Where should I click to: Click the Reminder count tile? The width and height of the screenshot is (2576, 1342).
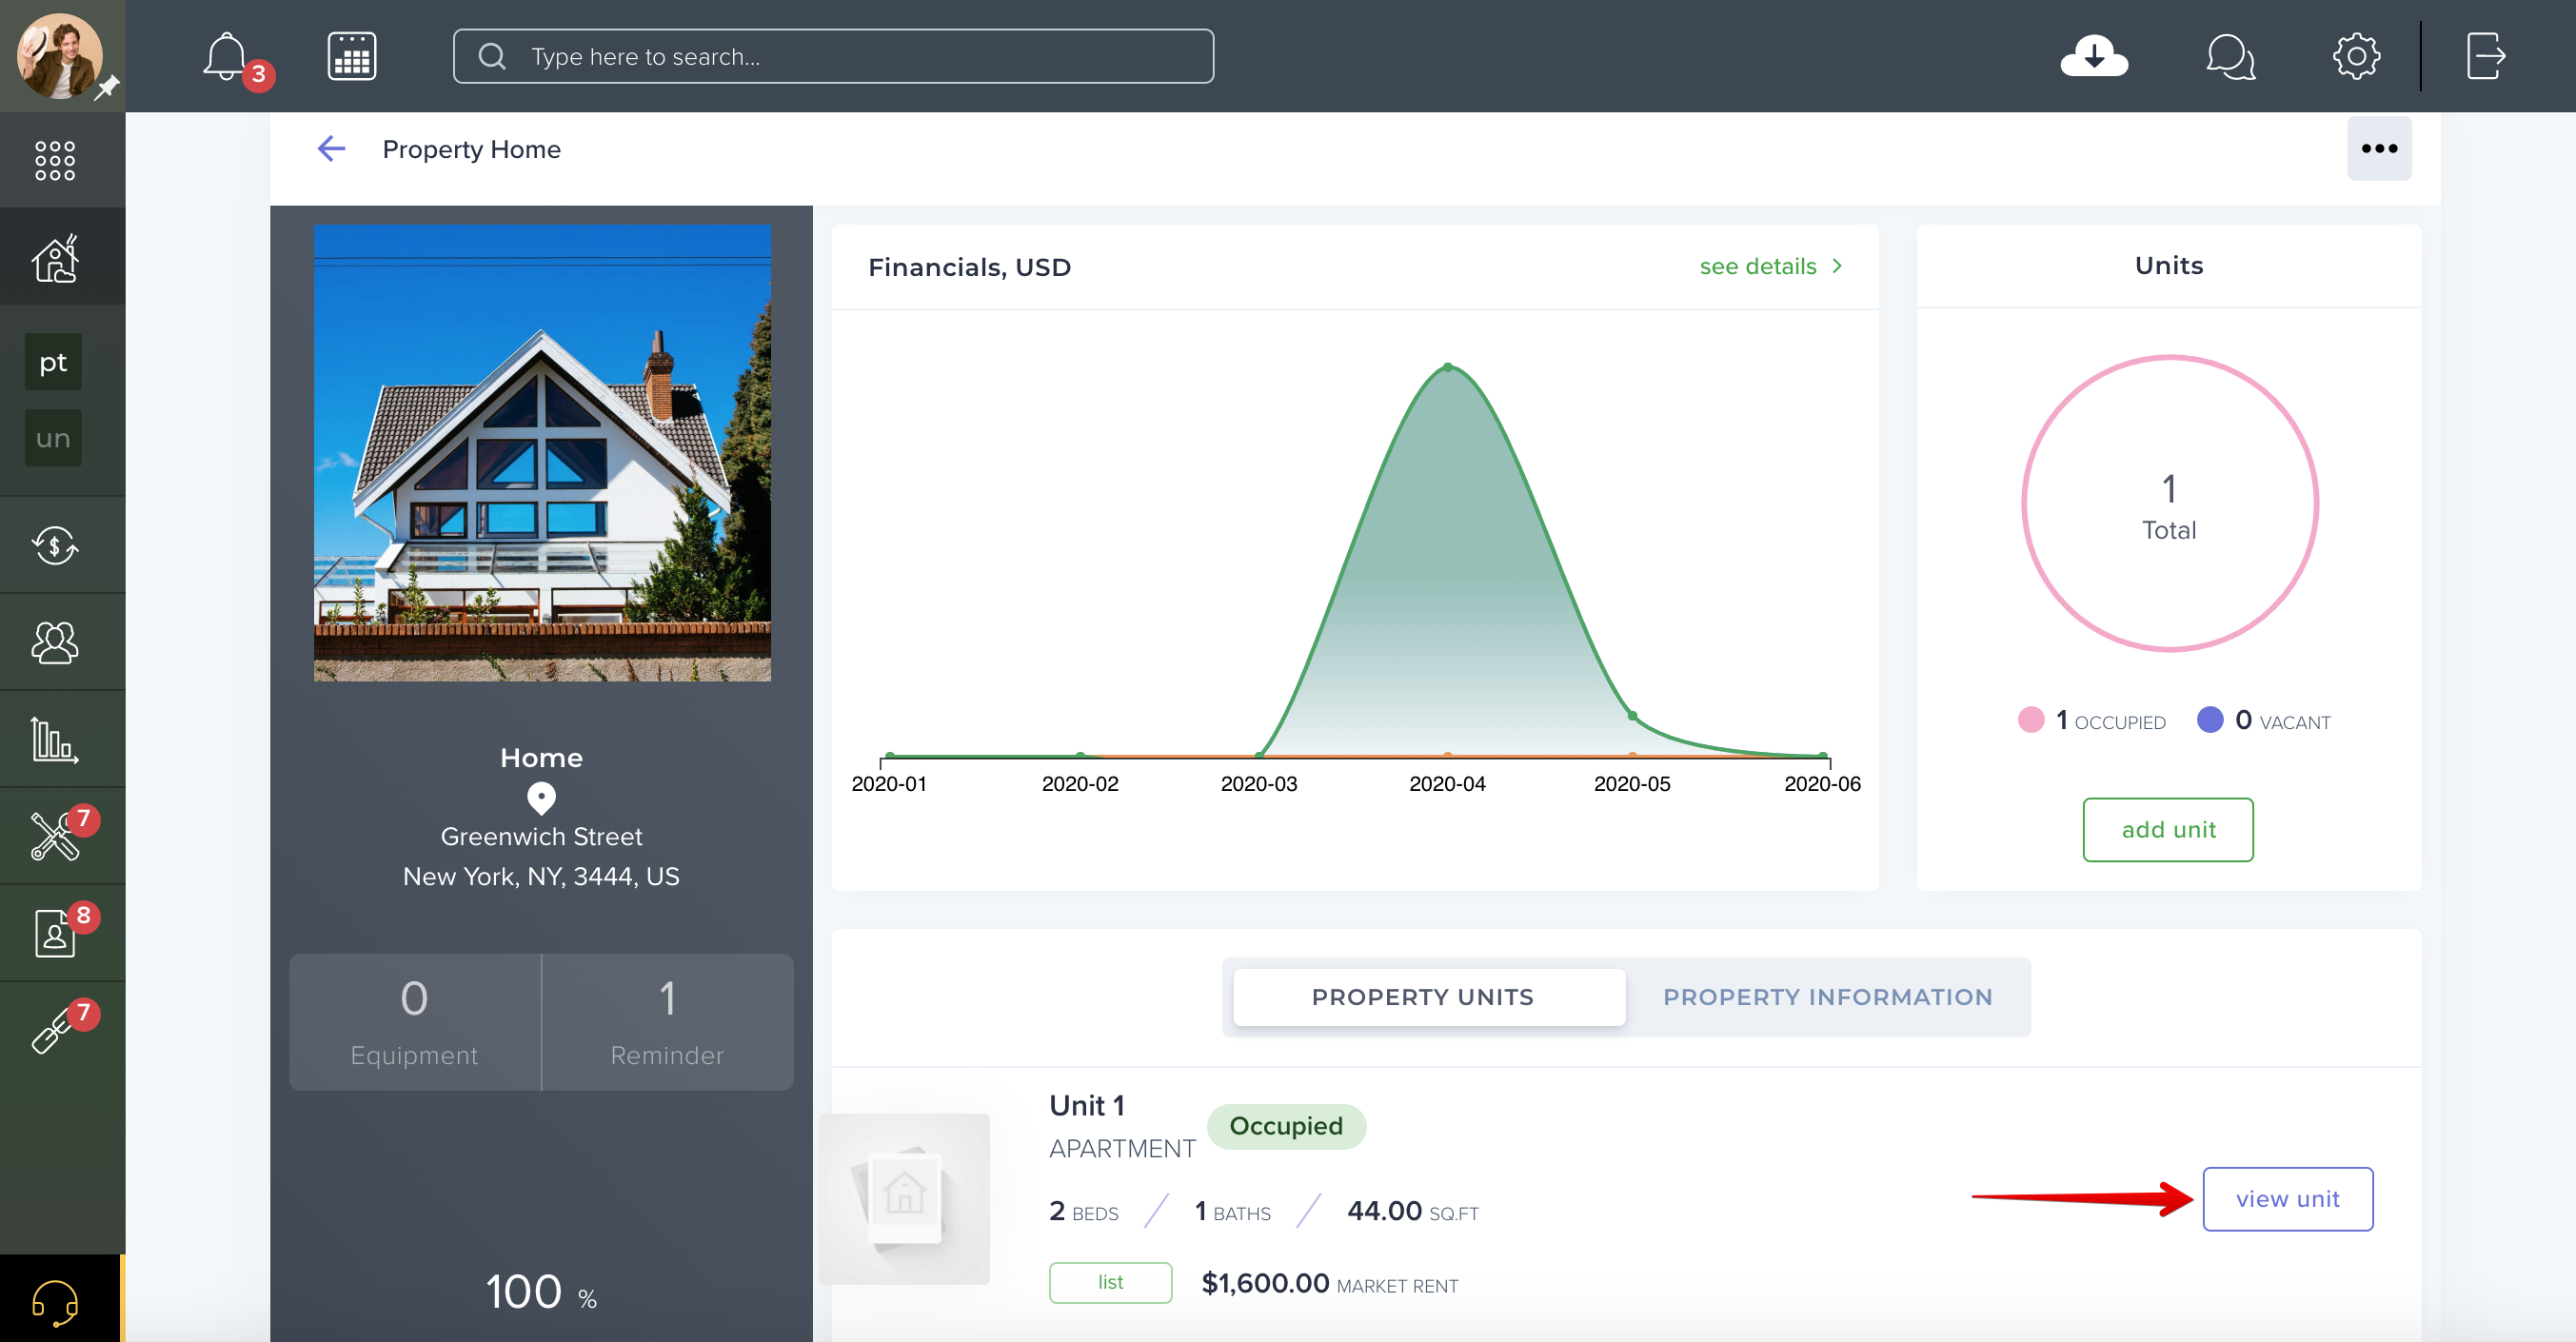667,1022
